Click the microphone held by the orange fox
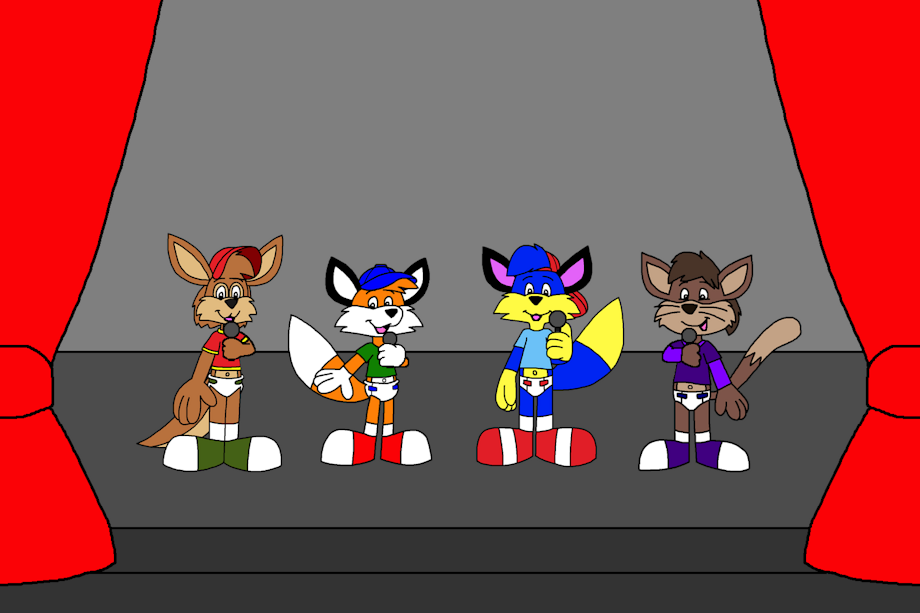The height and width of the screenshot is (613, 920). click(389, 338)
